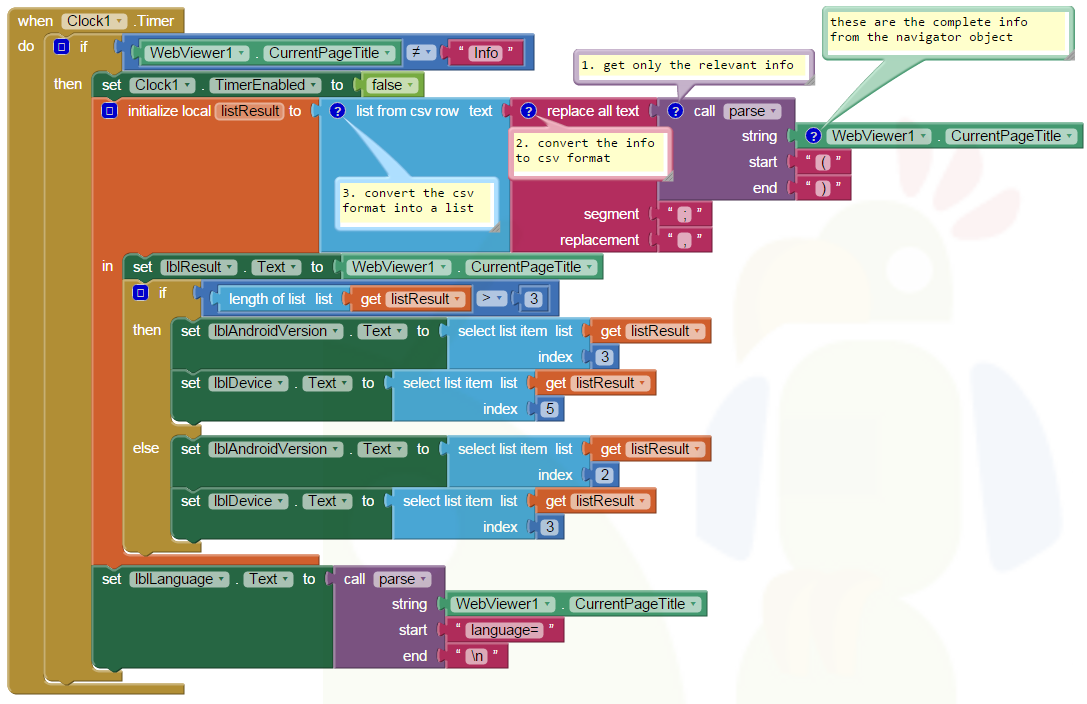Toggle comment icon on WebViewer1 string argument block
This screenshot has height=704, width=1087.
pyautogui.click(x=813, y=136)
